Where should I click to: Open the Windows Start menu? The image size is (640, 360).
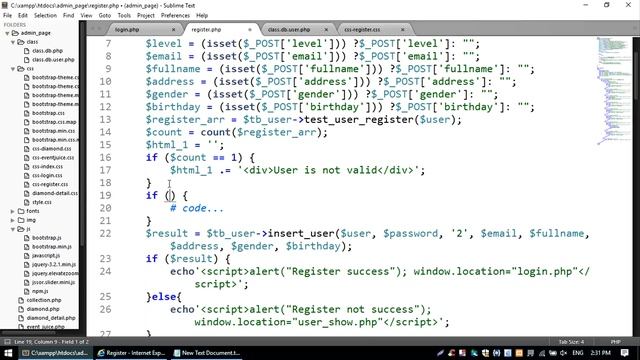click(8, 353)
